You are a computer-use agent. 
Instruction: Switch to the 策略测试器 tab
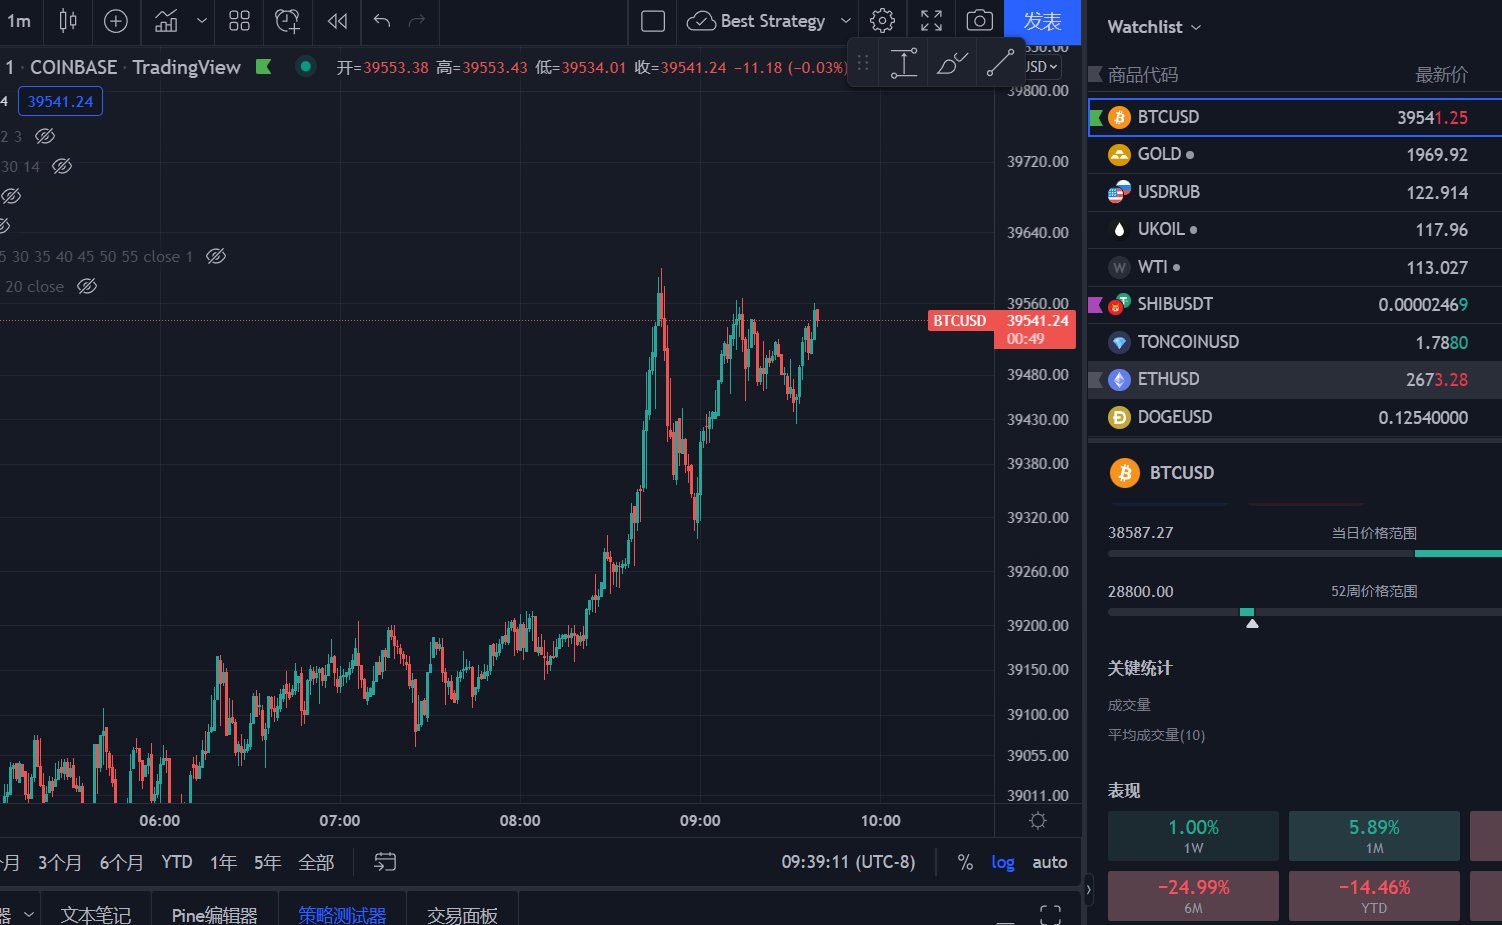tap(342, 914)
